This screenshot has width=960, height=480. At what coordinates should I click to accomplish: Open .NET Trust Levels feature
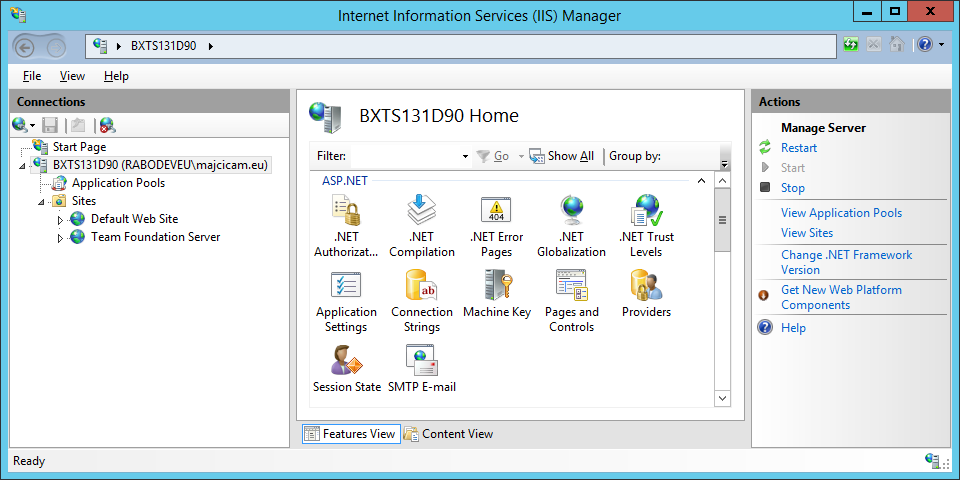click(x=647, y=225)
